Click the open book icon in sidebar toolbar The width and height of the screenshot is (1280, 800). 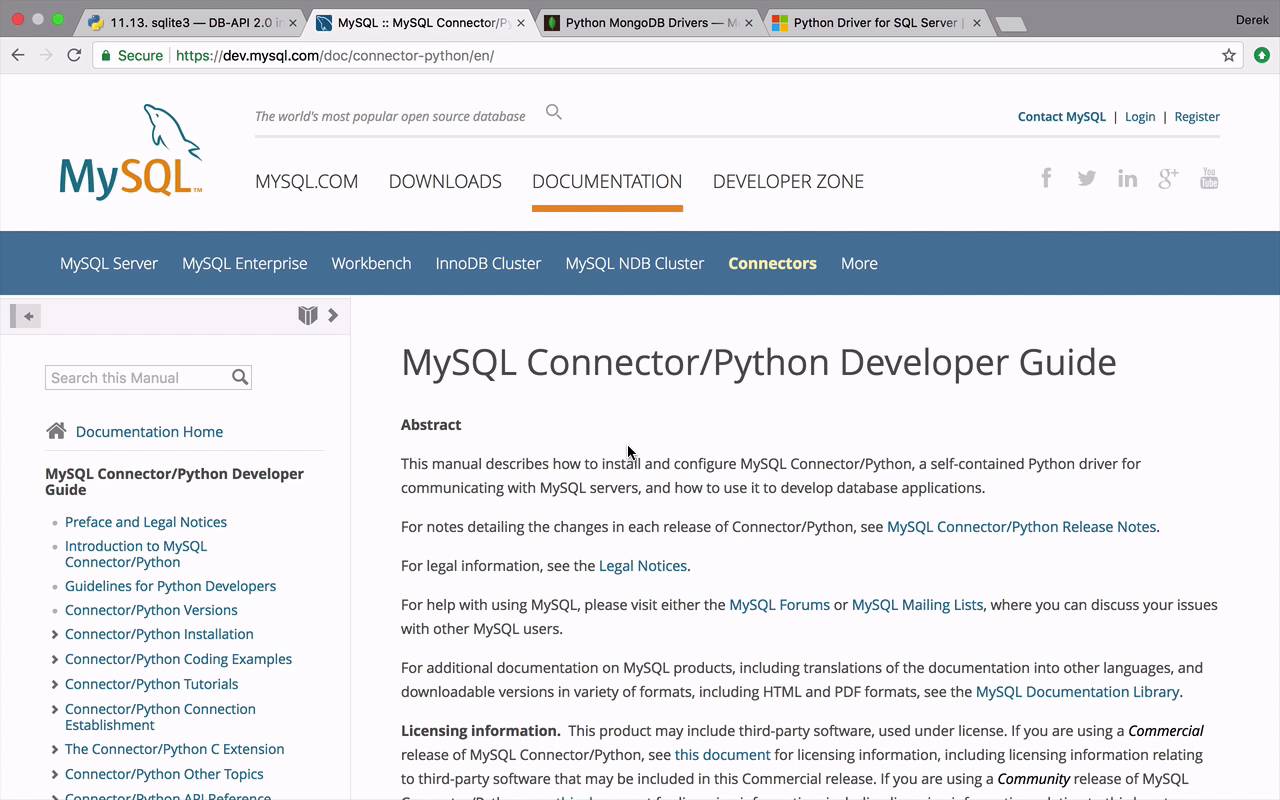click(307, 316)
